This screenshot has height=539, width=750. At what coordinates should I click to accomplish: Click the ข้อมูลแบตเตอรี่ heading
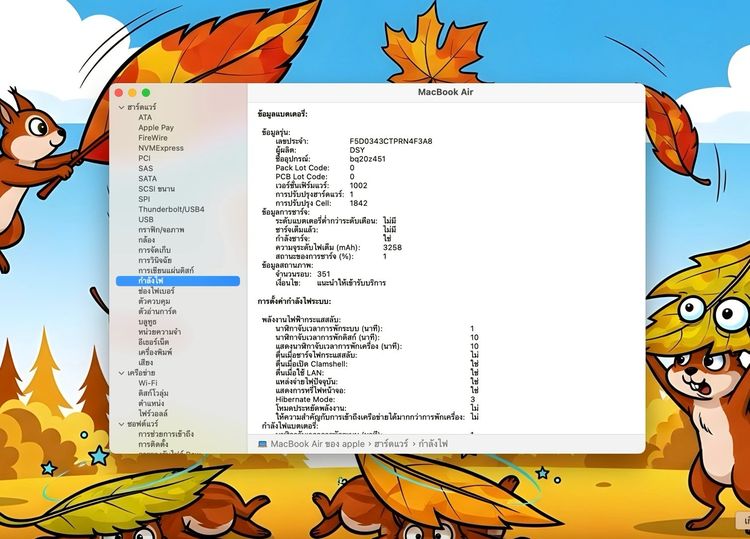(x=282, y=114)
